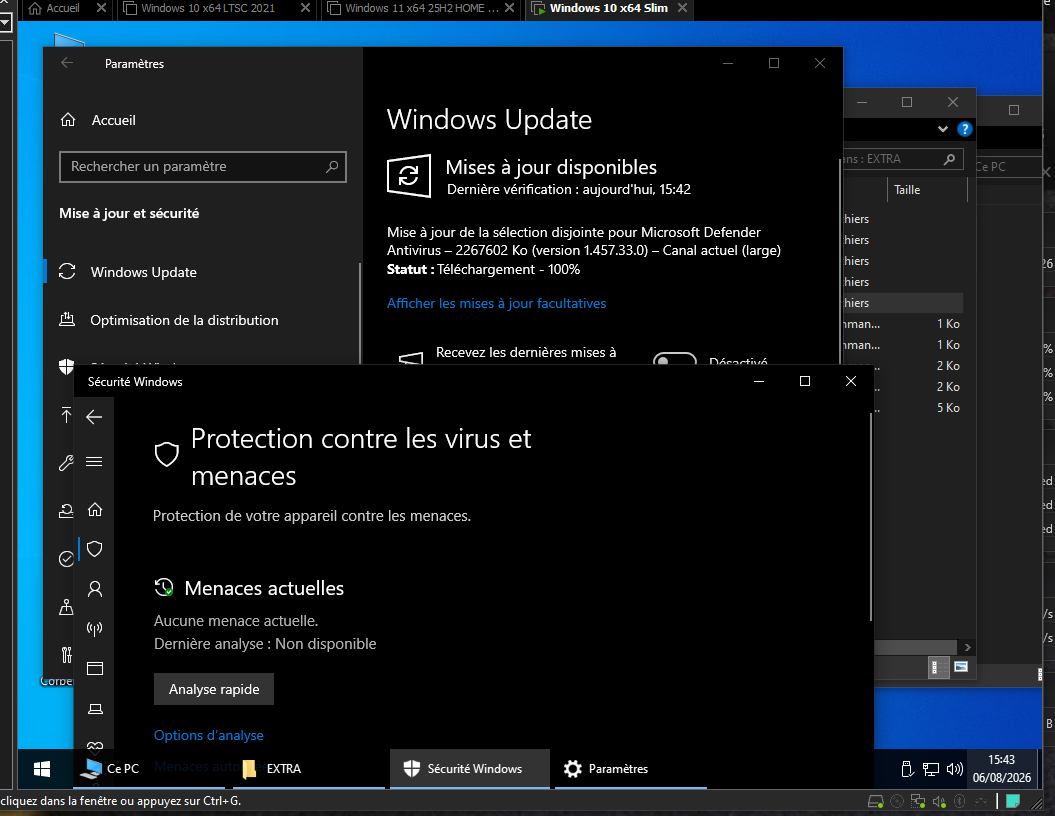This screenshot has width=1055, height=816.
Task: Open account protection person icon in Sécurité Windows
Action: click(95, 589)
